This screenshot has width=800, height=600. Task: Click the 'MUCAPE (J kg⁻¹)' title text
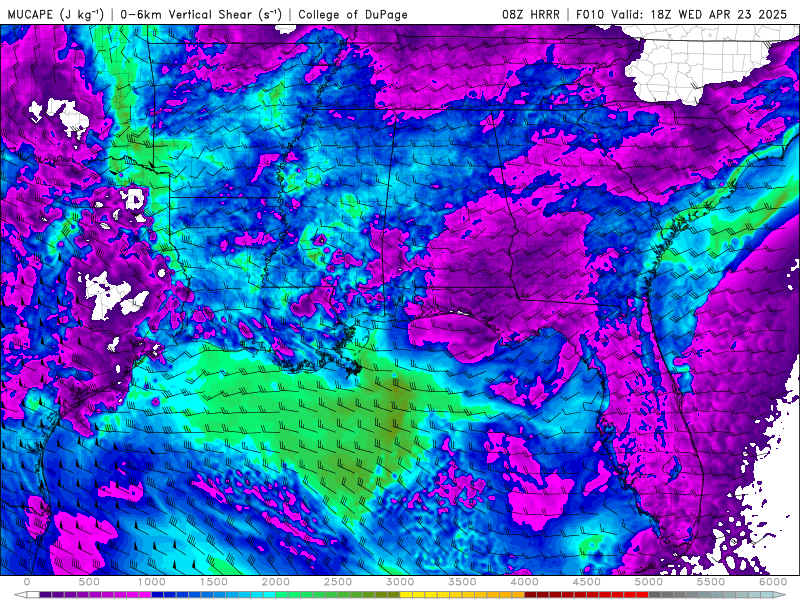click(56, 14)
